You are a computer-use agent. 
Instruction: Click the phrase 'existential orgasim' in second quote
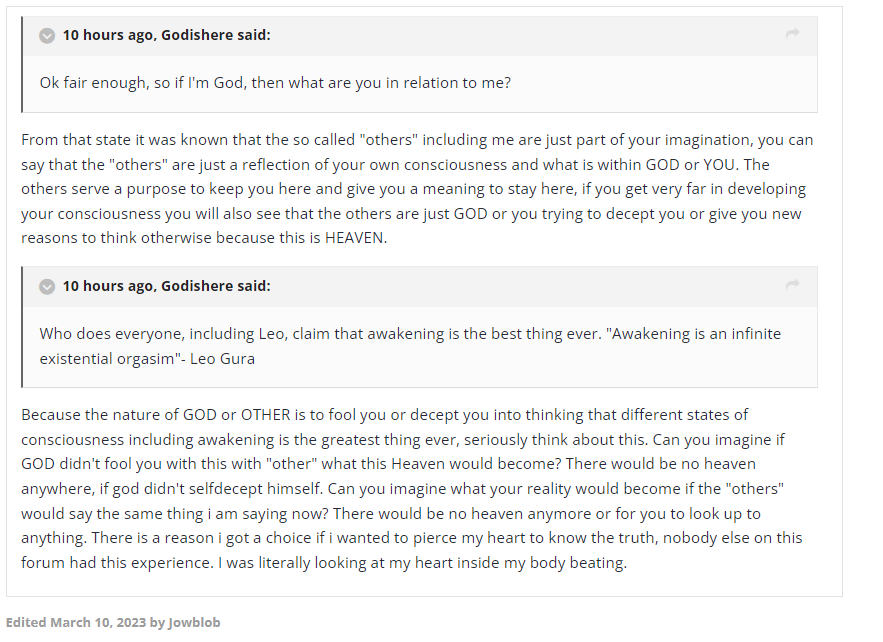[x=106, y=359]
